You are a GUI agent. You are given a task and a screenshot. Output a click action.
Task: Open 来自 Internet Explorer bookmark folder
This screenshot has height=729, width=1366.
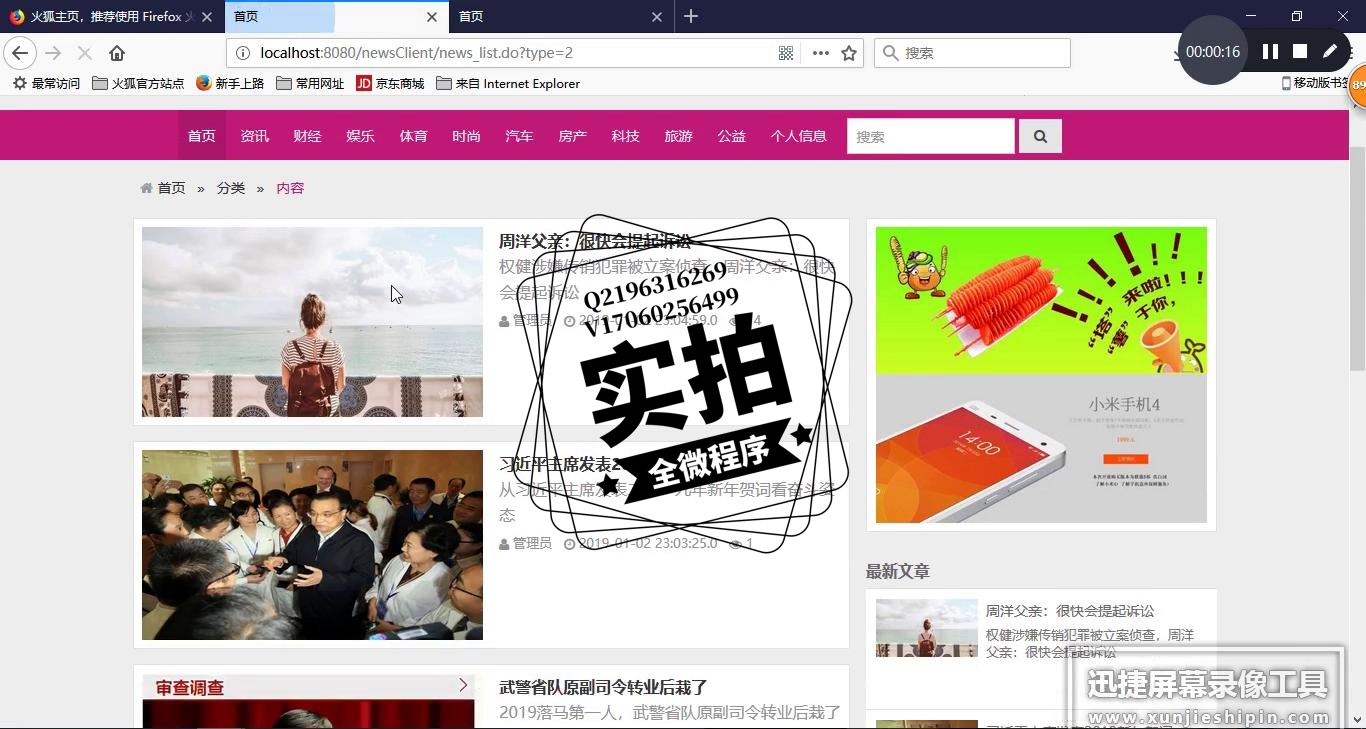(508, 84)
